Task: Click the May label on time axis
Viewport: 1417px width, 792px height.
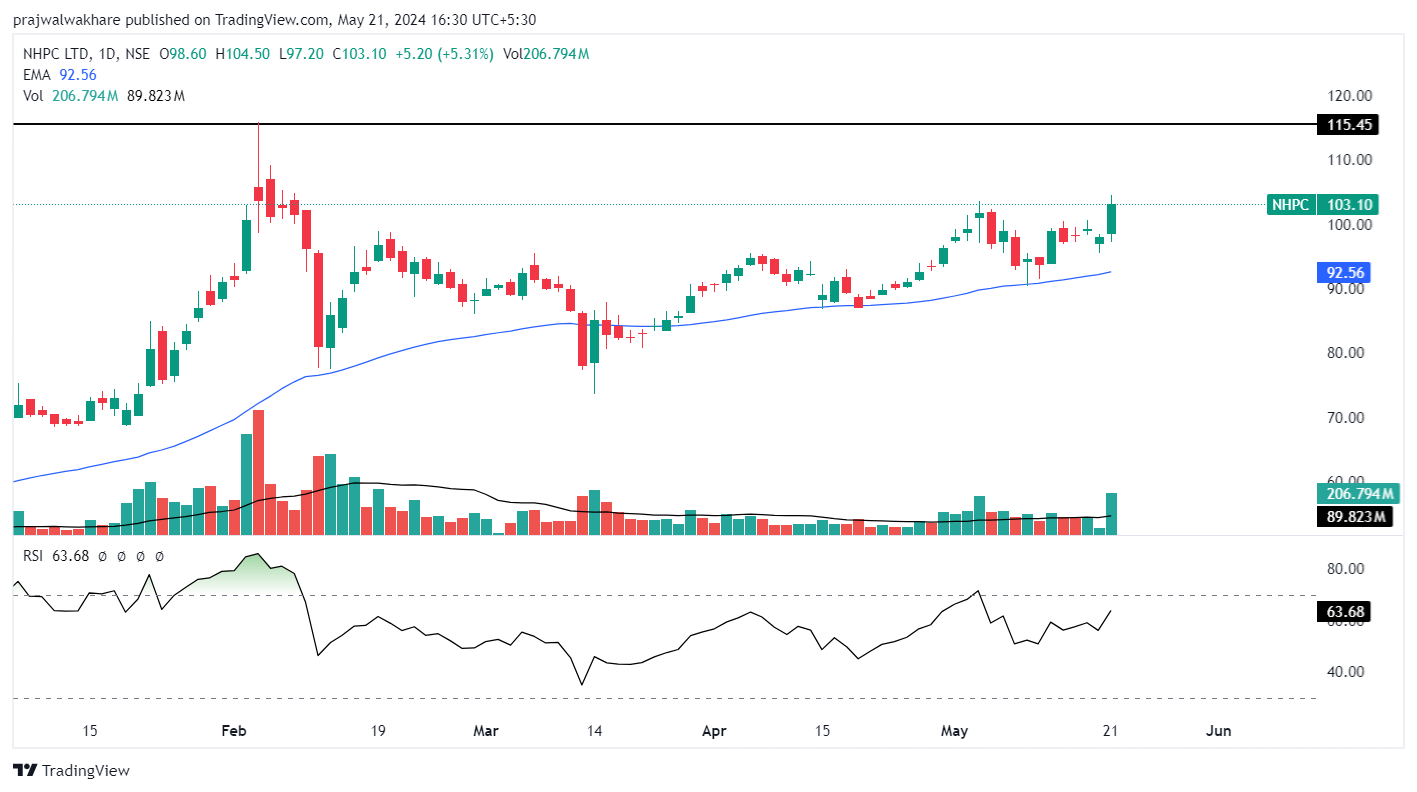Action: [x=955, y=731]
